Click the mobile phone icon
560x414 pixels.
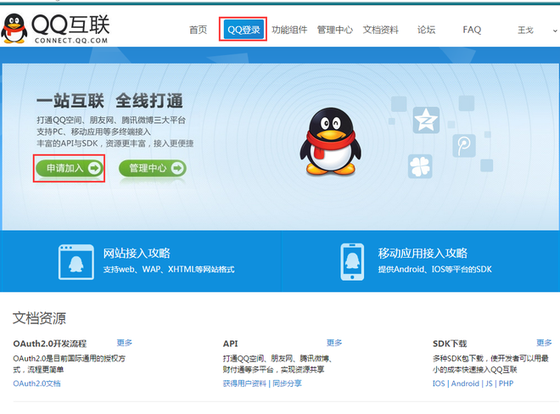[x=352, y=262]
